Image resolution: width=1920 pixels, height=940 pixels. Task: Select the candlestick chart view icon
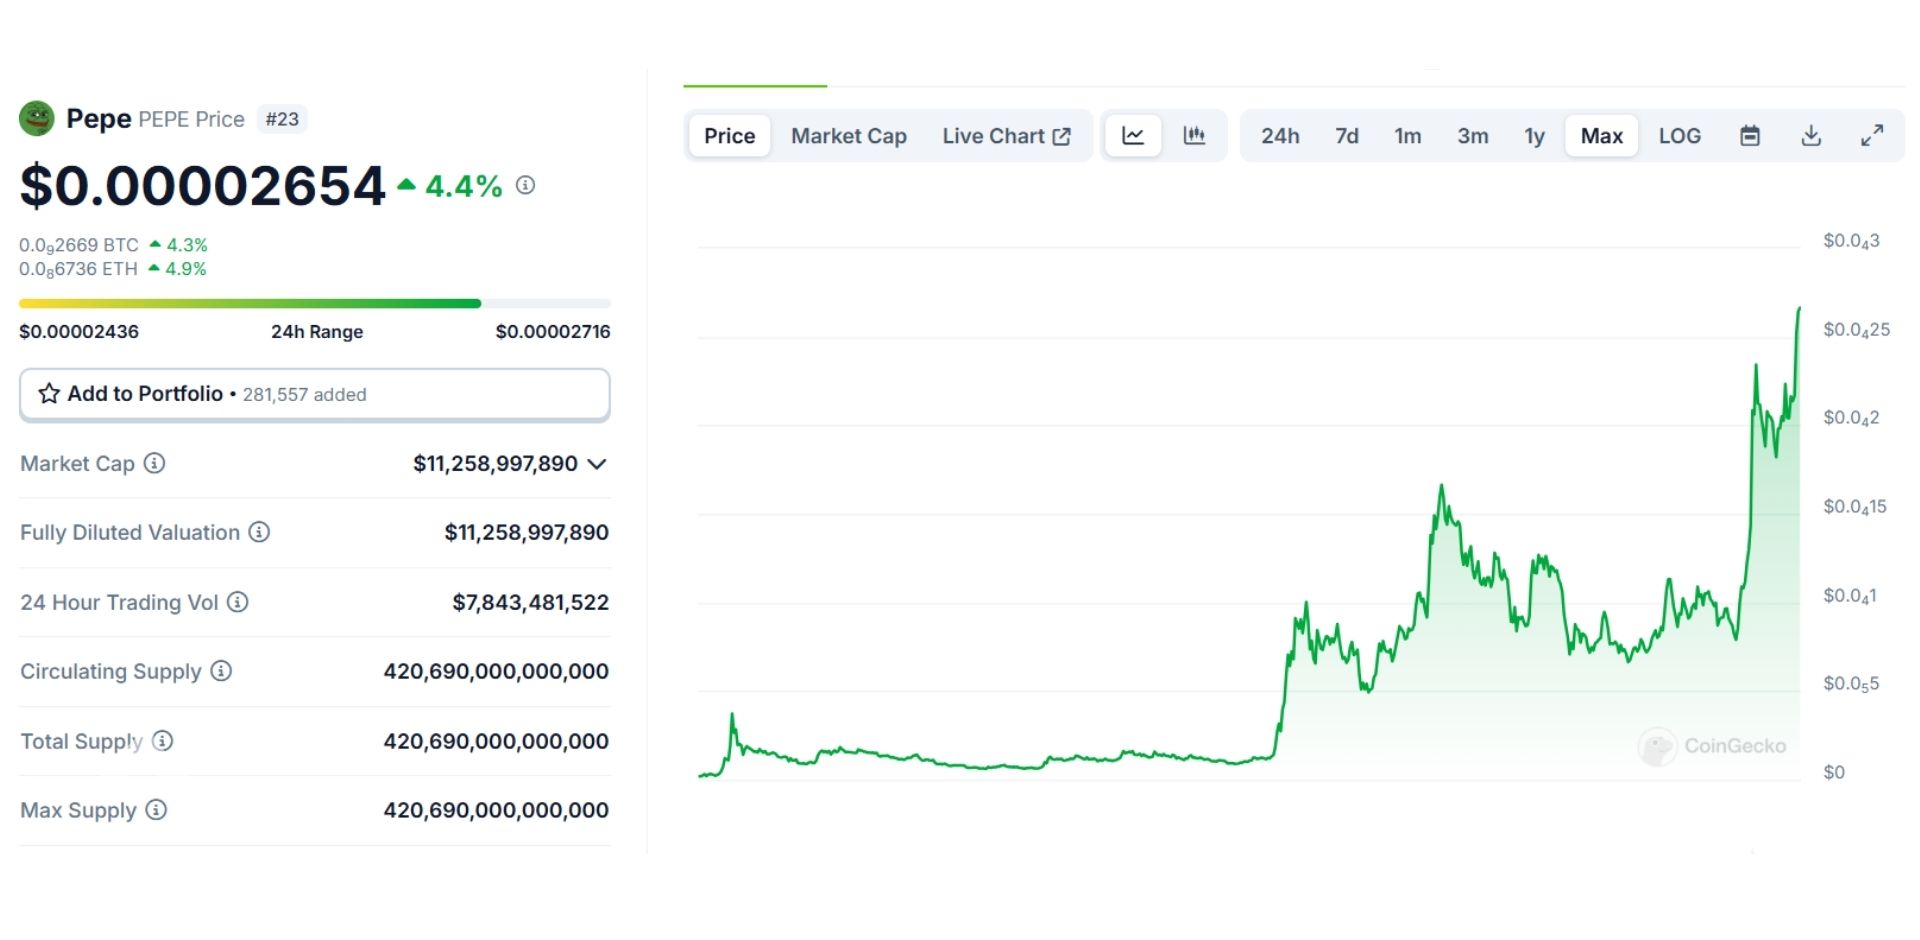coord(1194,136)
